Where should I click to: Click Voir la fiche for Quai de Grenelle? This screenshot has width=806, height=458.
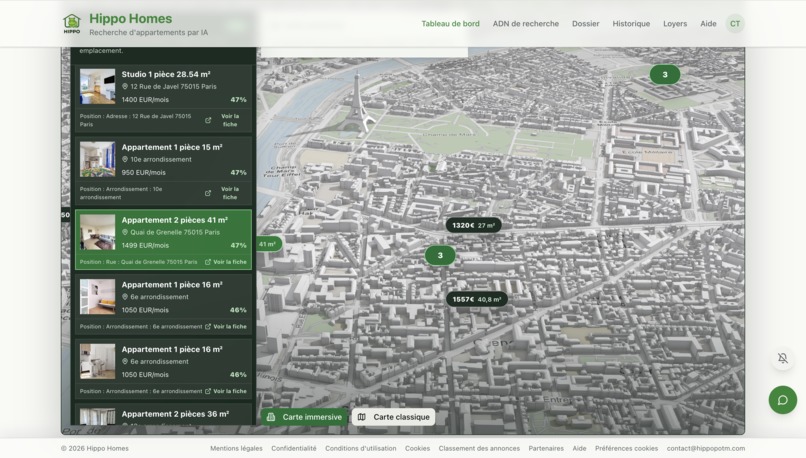tap(230, 262)
